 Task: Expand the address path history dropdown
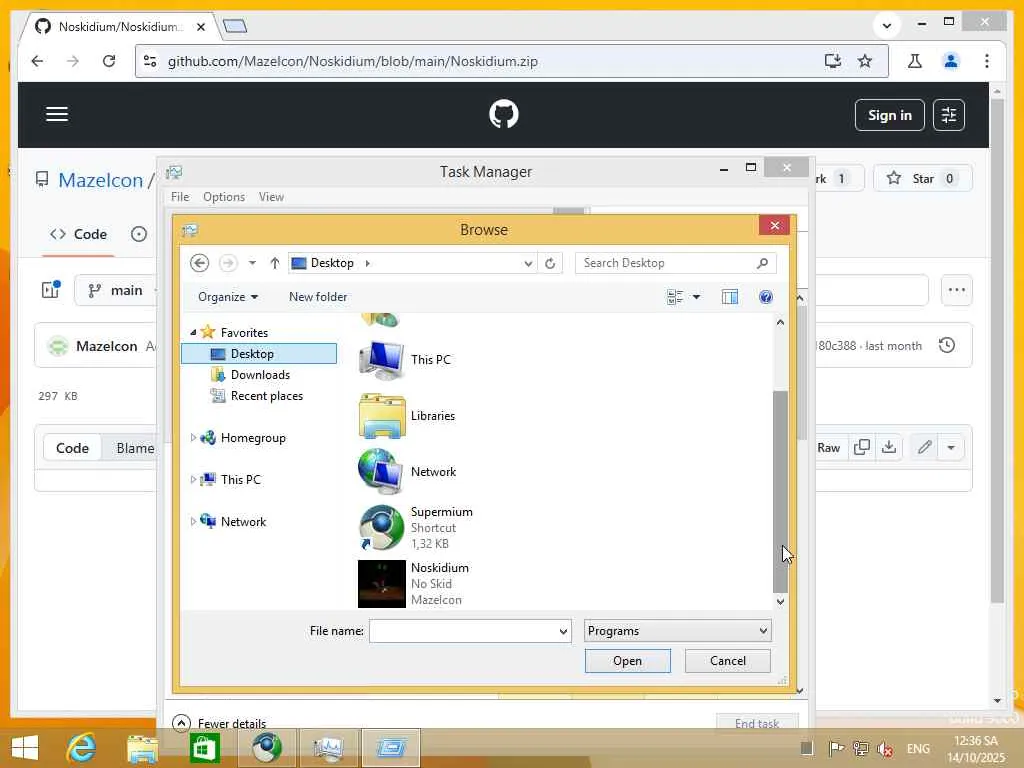tap(528, 263)
